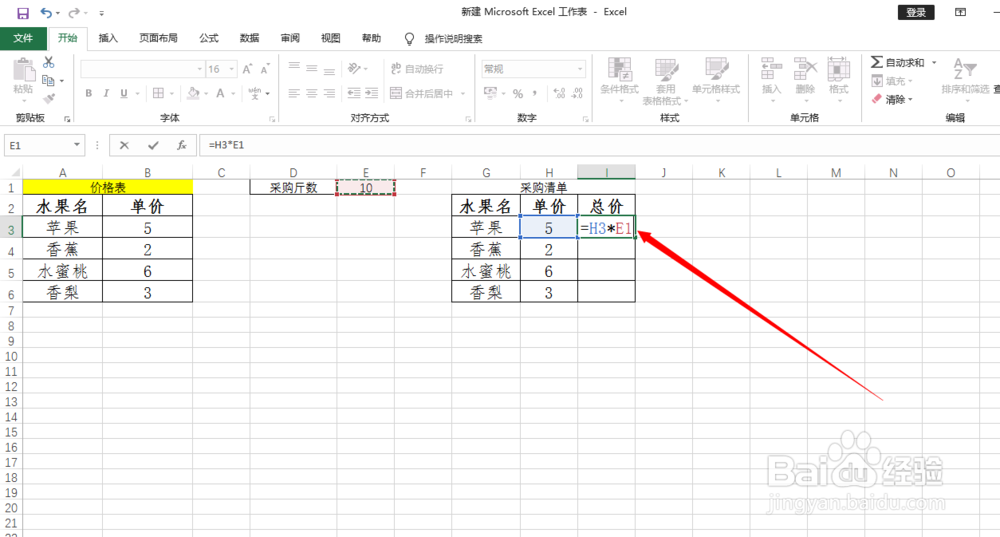Toggle Italic formatting
This screenshot has width=1000, height=537.
(x=106, y=93)
